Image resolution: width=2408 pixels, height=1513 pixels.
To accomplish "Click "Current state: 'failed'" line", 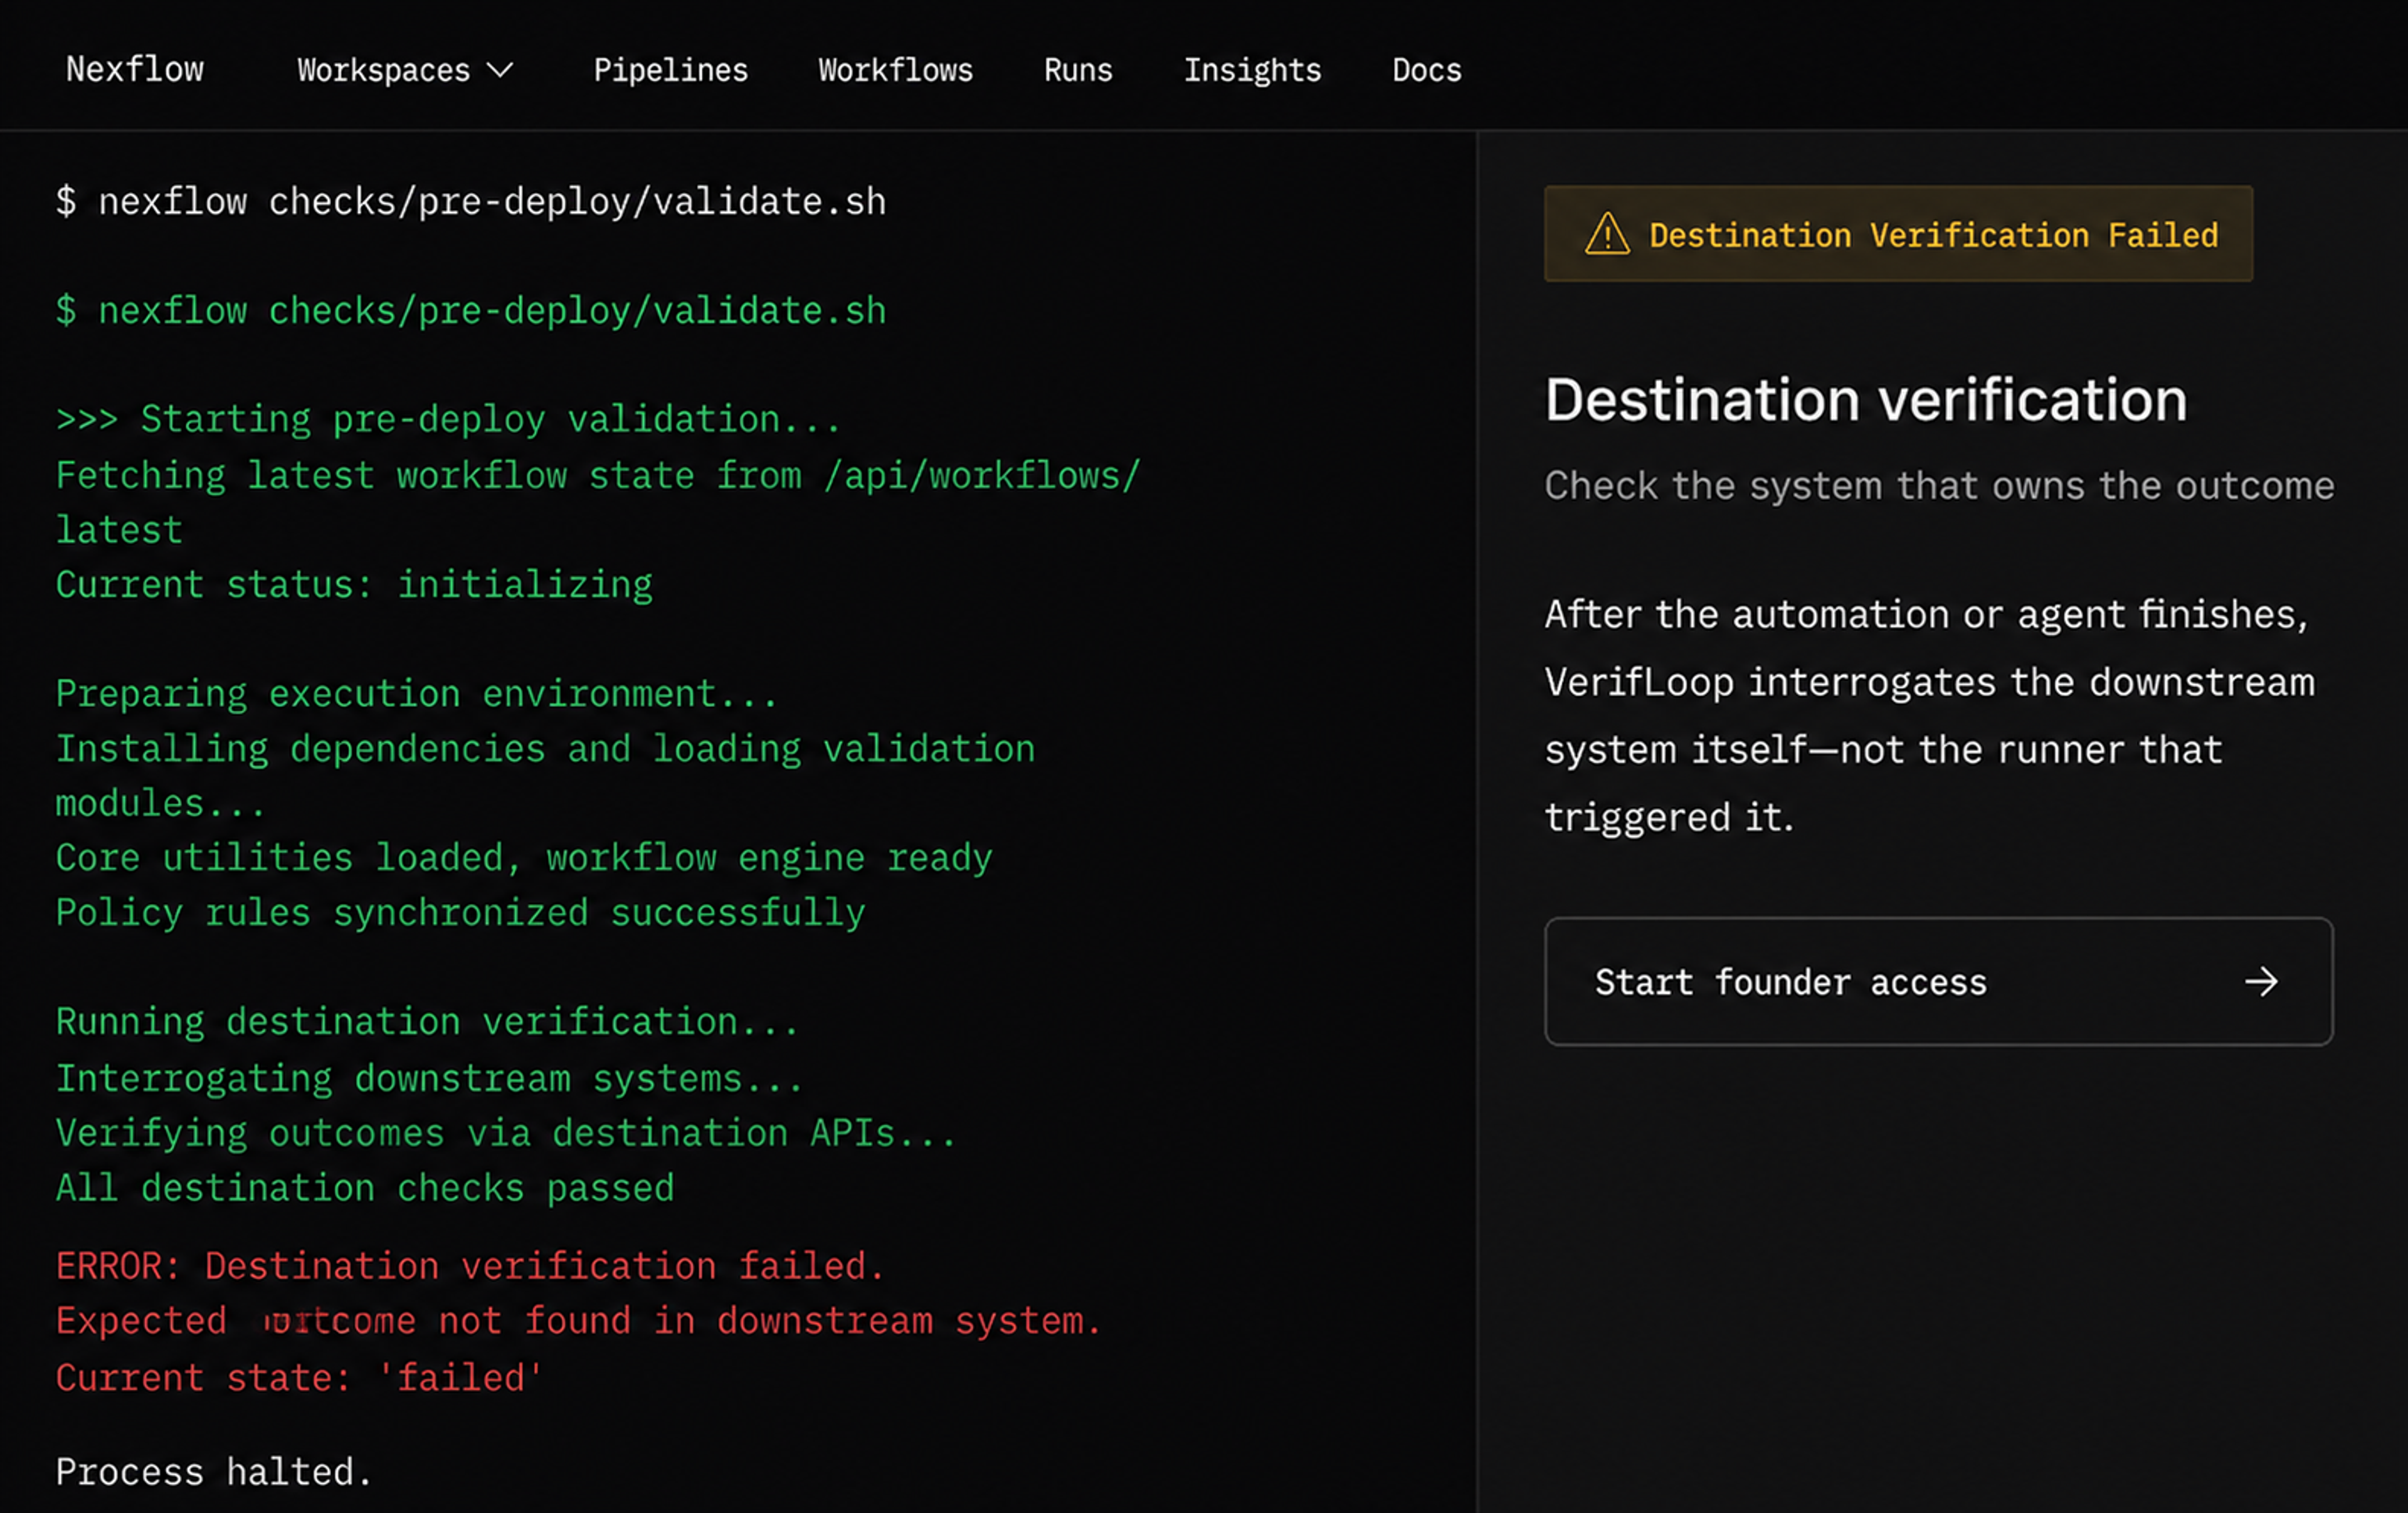I will pyautogui.click(x=300, y=1378).
